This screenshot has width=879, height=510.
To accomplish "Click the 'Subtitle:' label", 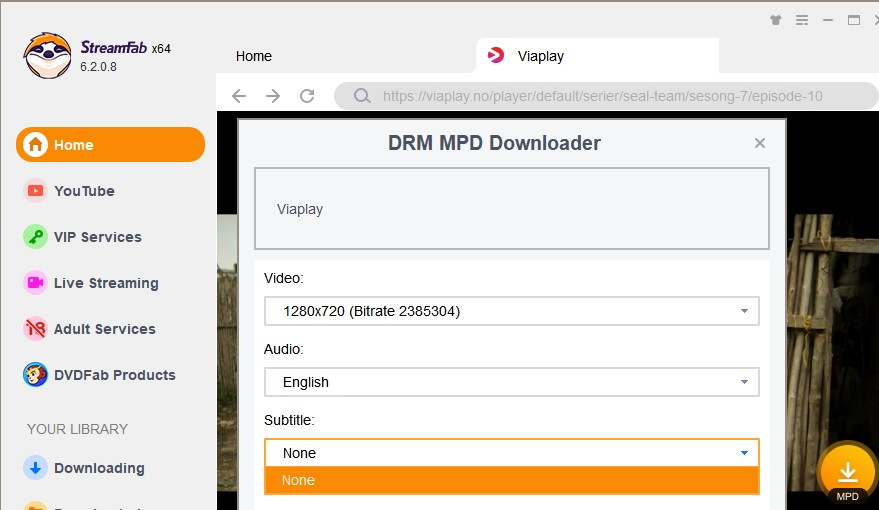I will pyautogui.click(x=289, y=420).
